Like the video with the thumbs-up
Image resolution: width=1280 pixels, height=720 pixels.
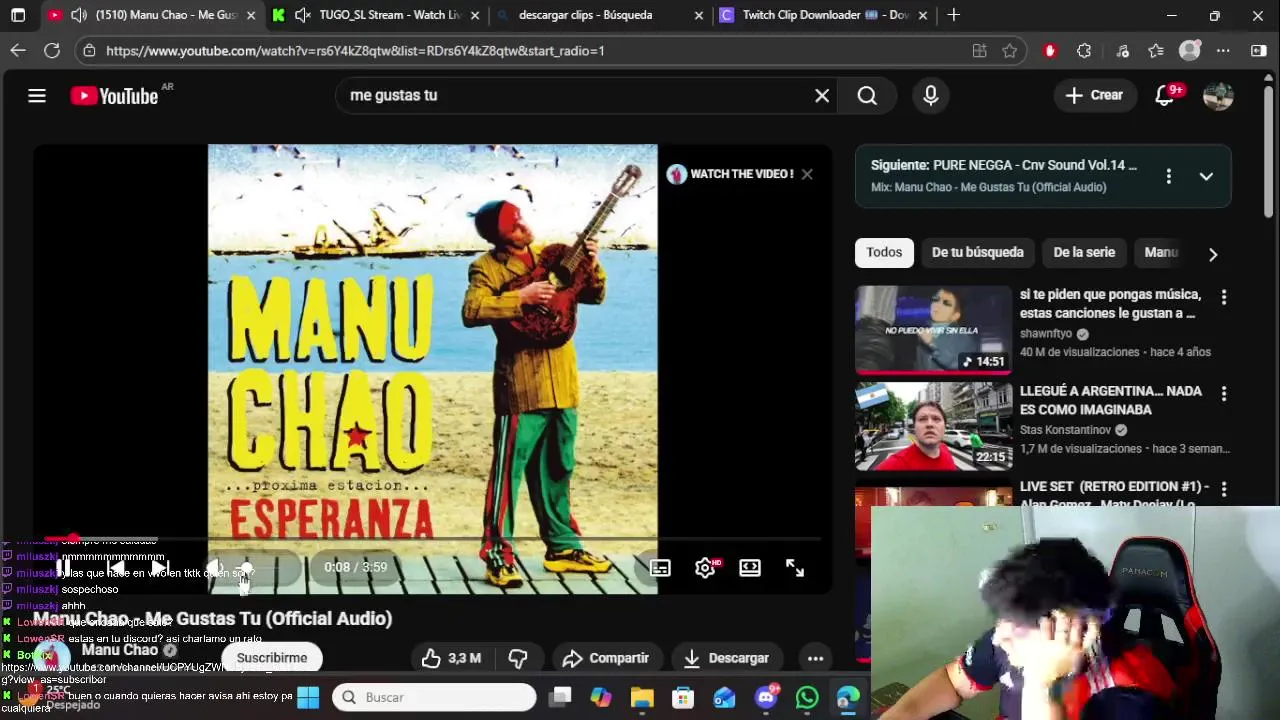click(451, 658)
